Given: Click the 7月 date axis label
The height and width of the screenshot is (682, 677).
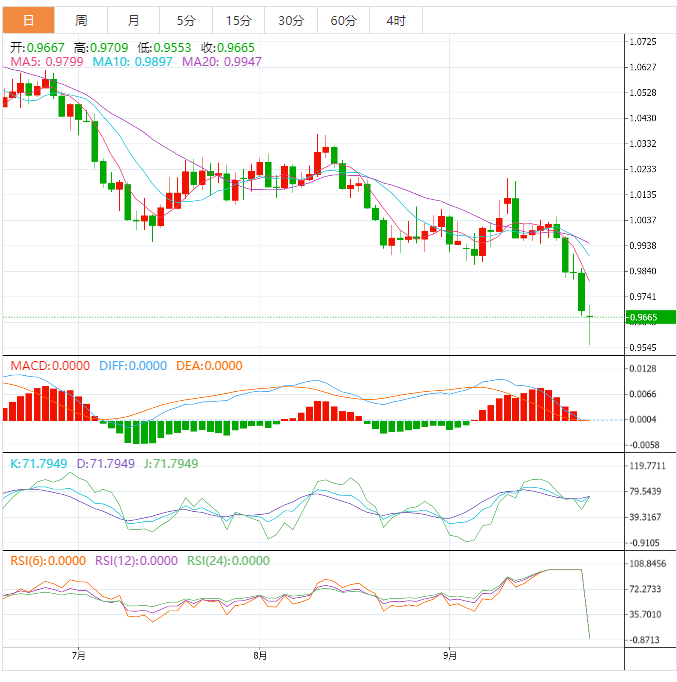Looking at the screenshot, I should pos(79,655).
